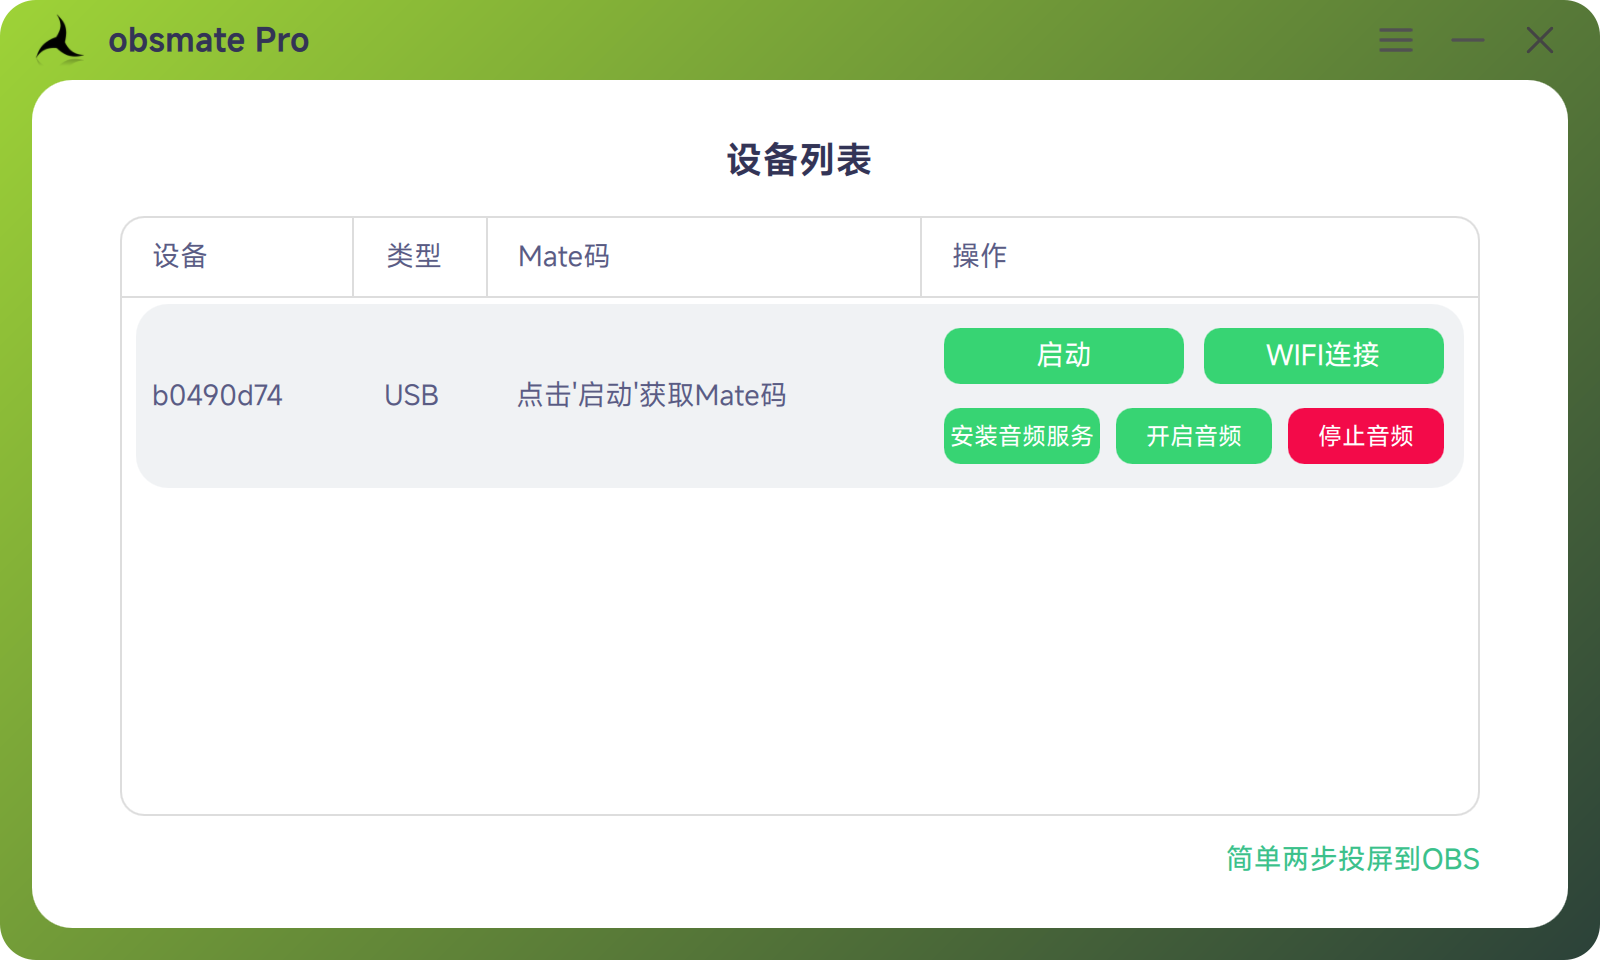1600x960 pixels.
Task: Click the USB connection type cell
Action: point(411,395)
